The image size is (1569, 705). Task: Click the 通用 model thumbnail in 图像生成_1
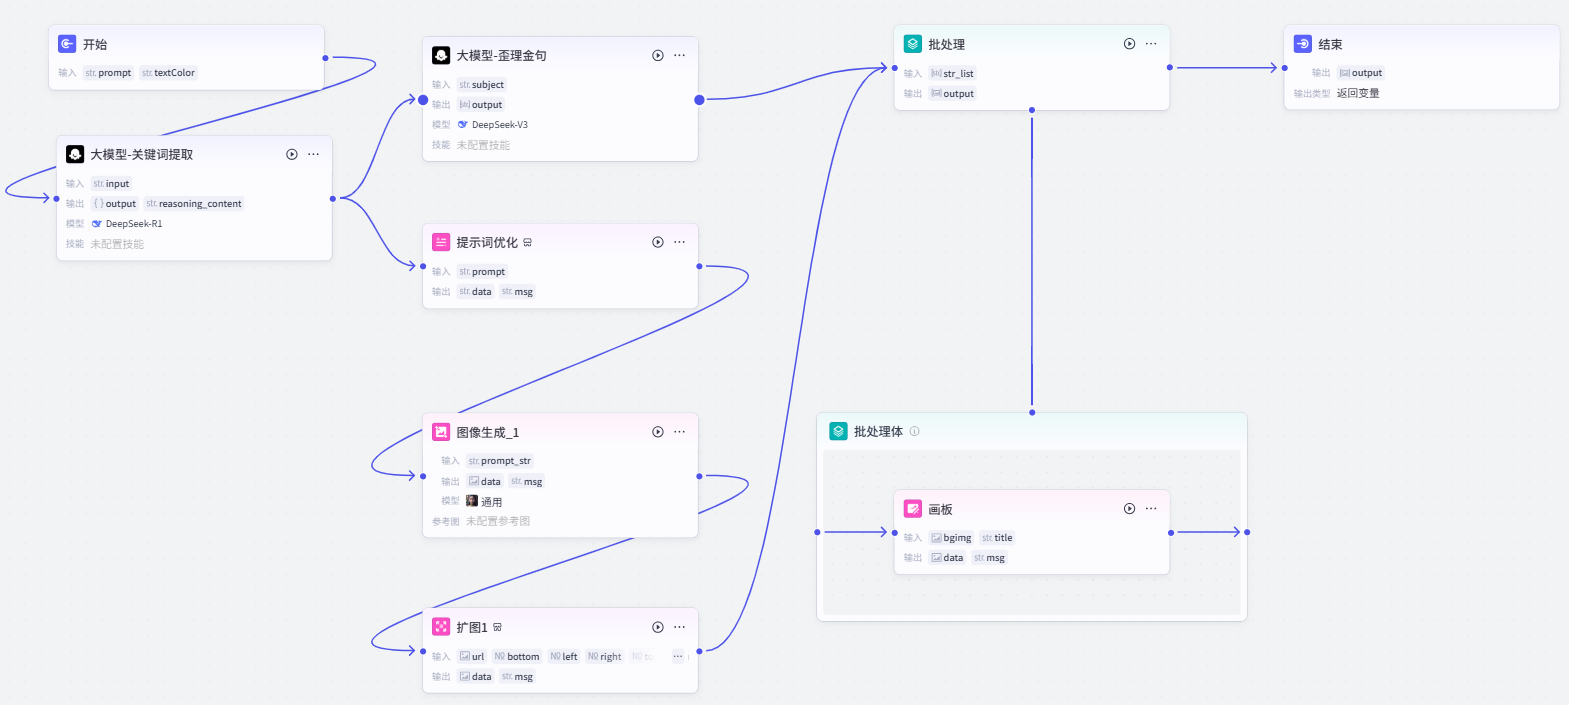pyautogui.click(x=472, y=501)
